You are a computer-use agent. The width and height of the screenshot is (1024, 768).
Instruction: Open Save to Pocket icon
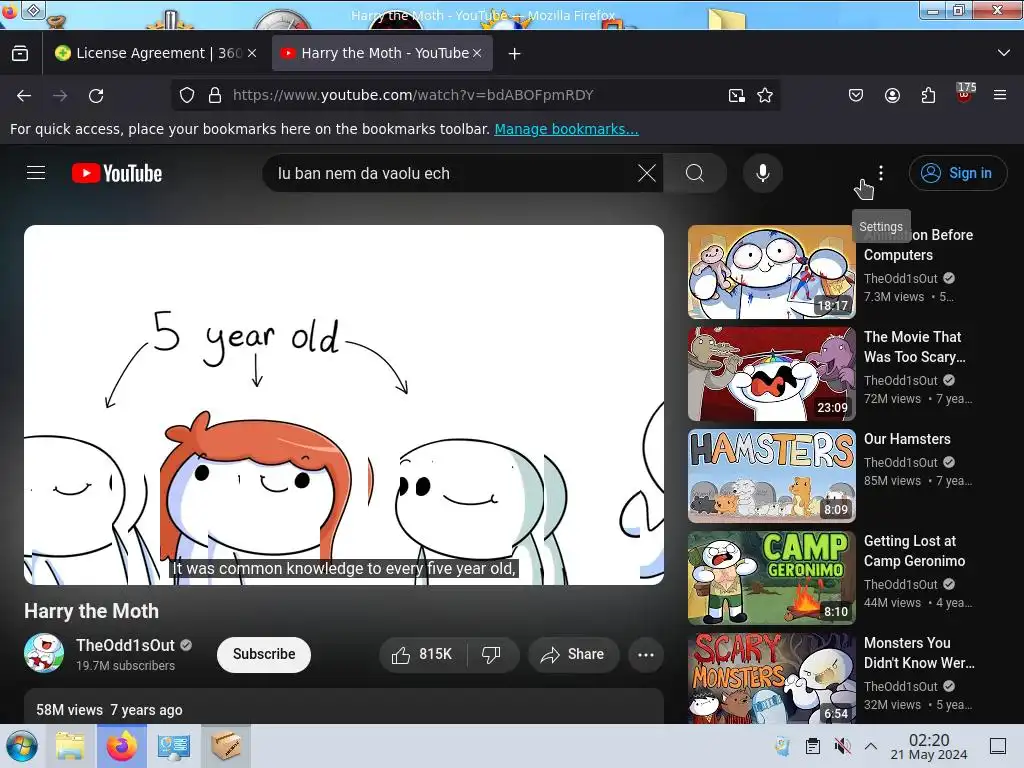856,95
